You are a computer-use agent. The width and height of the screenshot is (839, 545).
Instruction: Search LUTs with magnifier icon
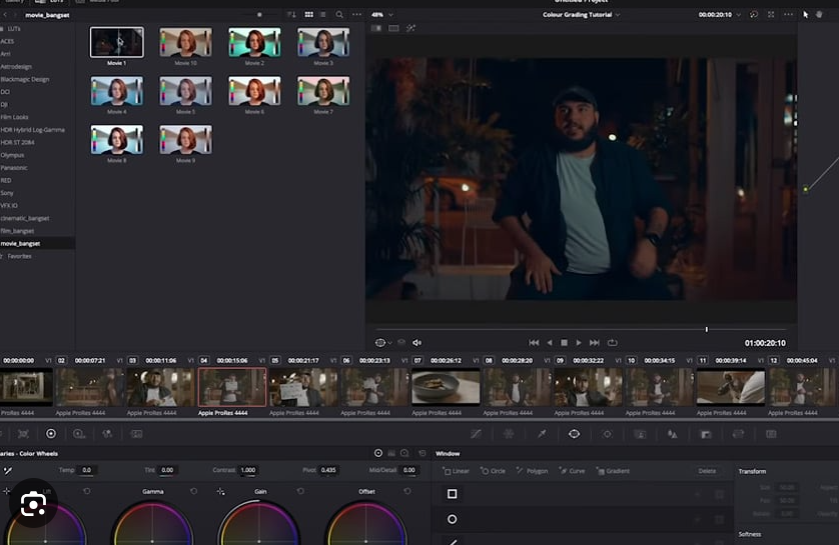click(x=340, y=15)
